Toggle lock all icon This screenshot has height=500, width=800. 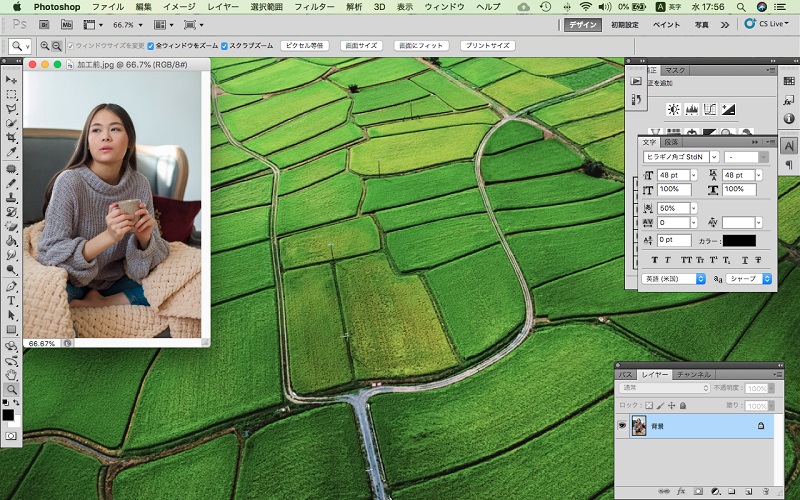tap(683, 406)
